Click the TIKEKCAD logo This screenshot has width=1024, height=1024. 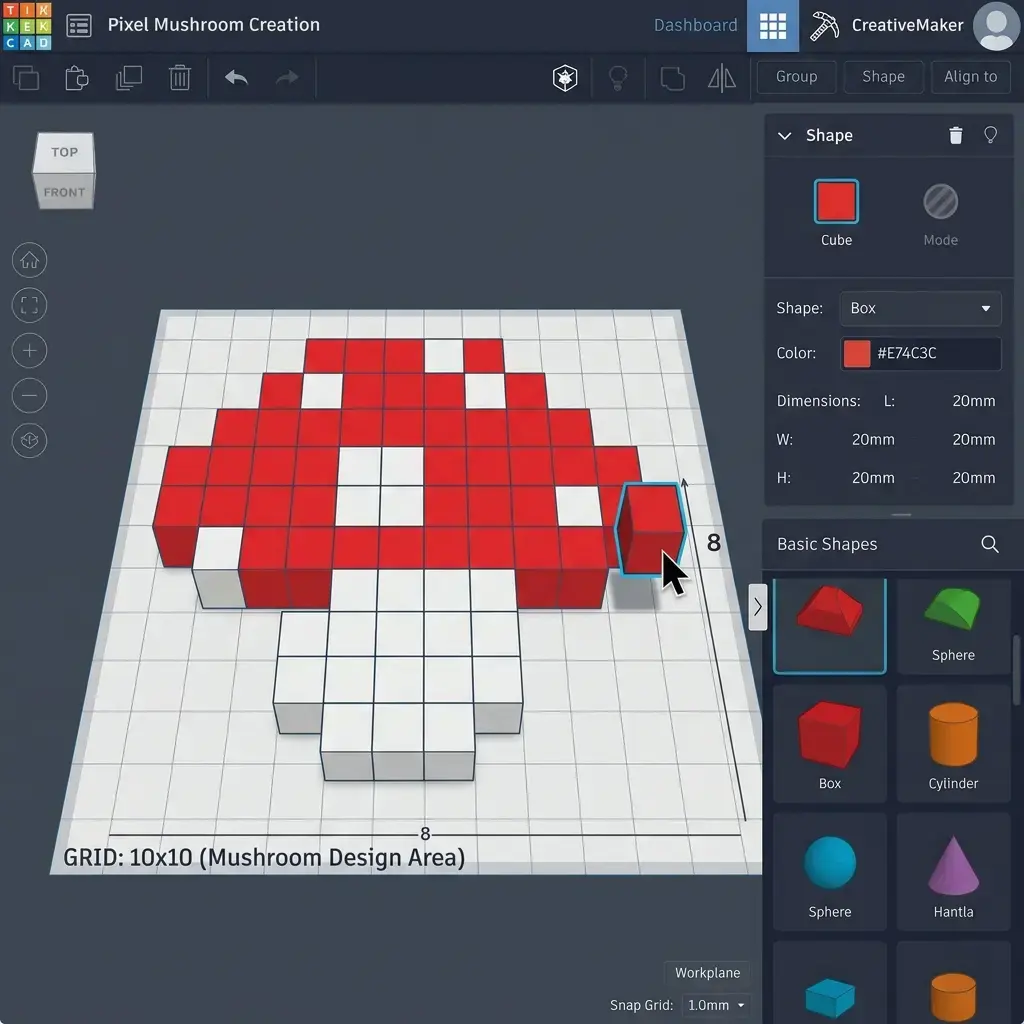point(27,26)
